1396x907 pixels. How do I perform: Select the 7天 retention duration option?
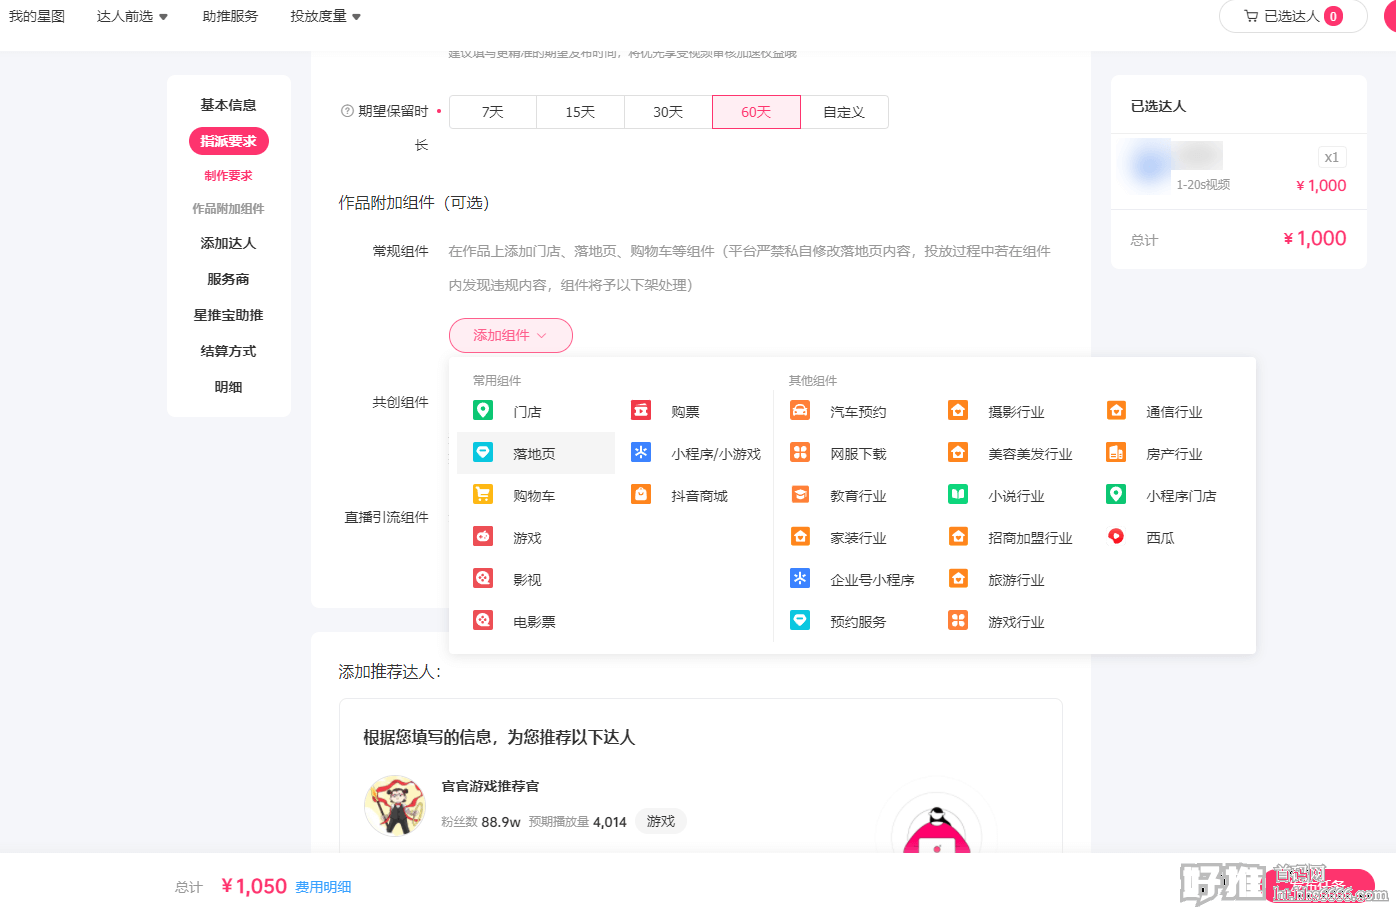click(493, 112)
